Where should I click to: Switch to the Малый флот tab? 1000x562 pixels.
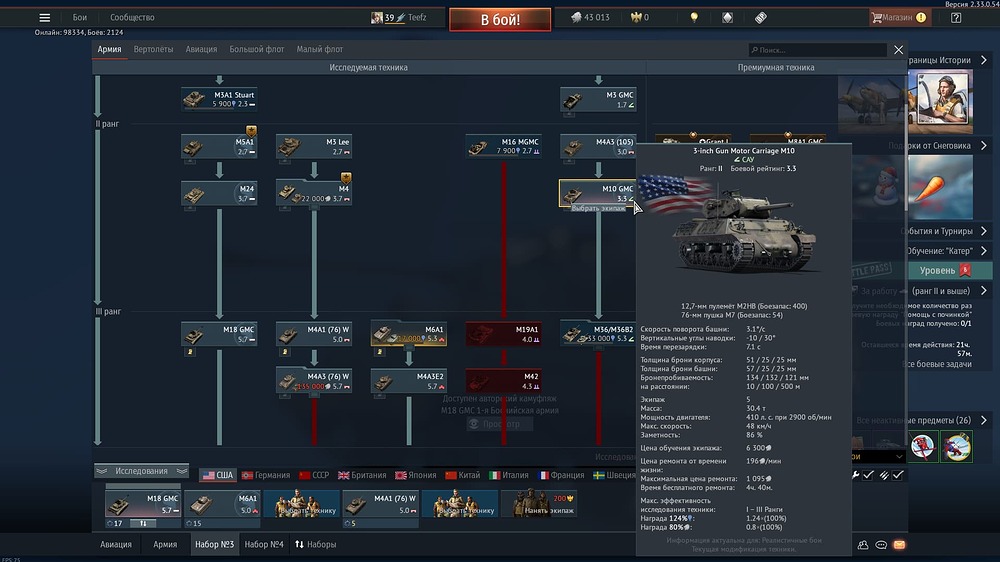tap(320, 49)
